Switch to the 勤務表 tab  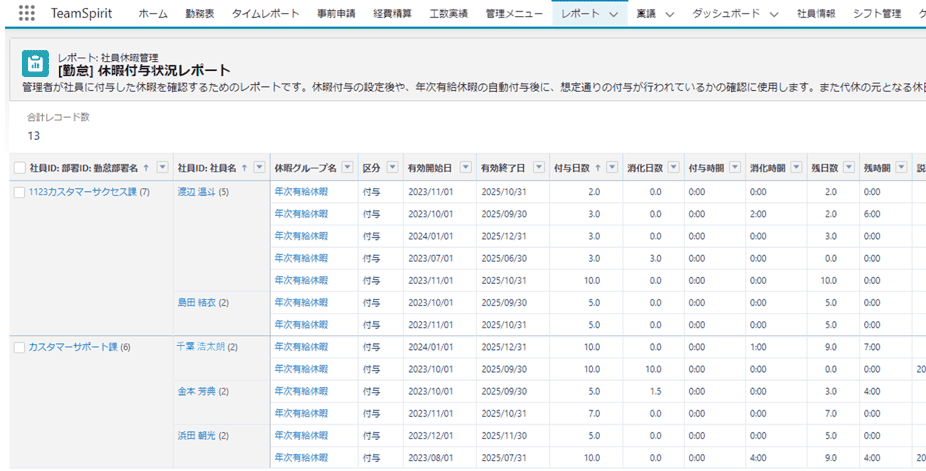tap(199, 14)
